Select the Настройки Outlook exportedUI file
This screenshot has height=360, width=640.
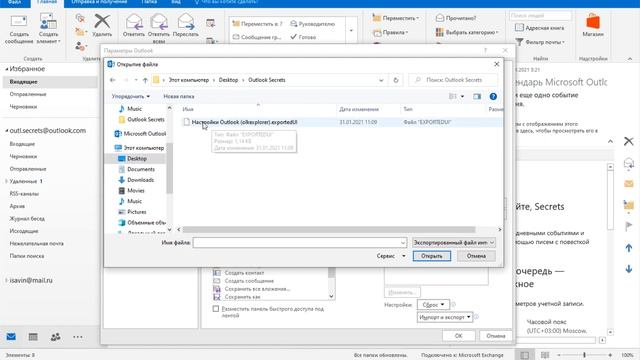coord(244,122)
